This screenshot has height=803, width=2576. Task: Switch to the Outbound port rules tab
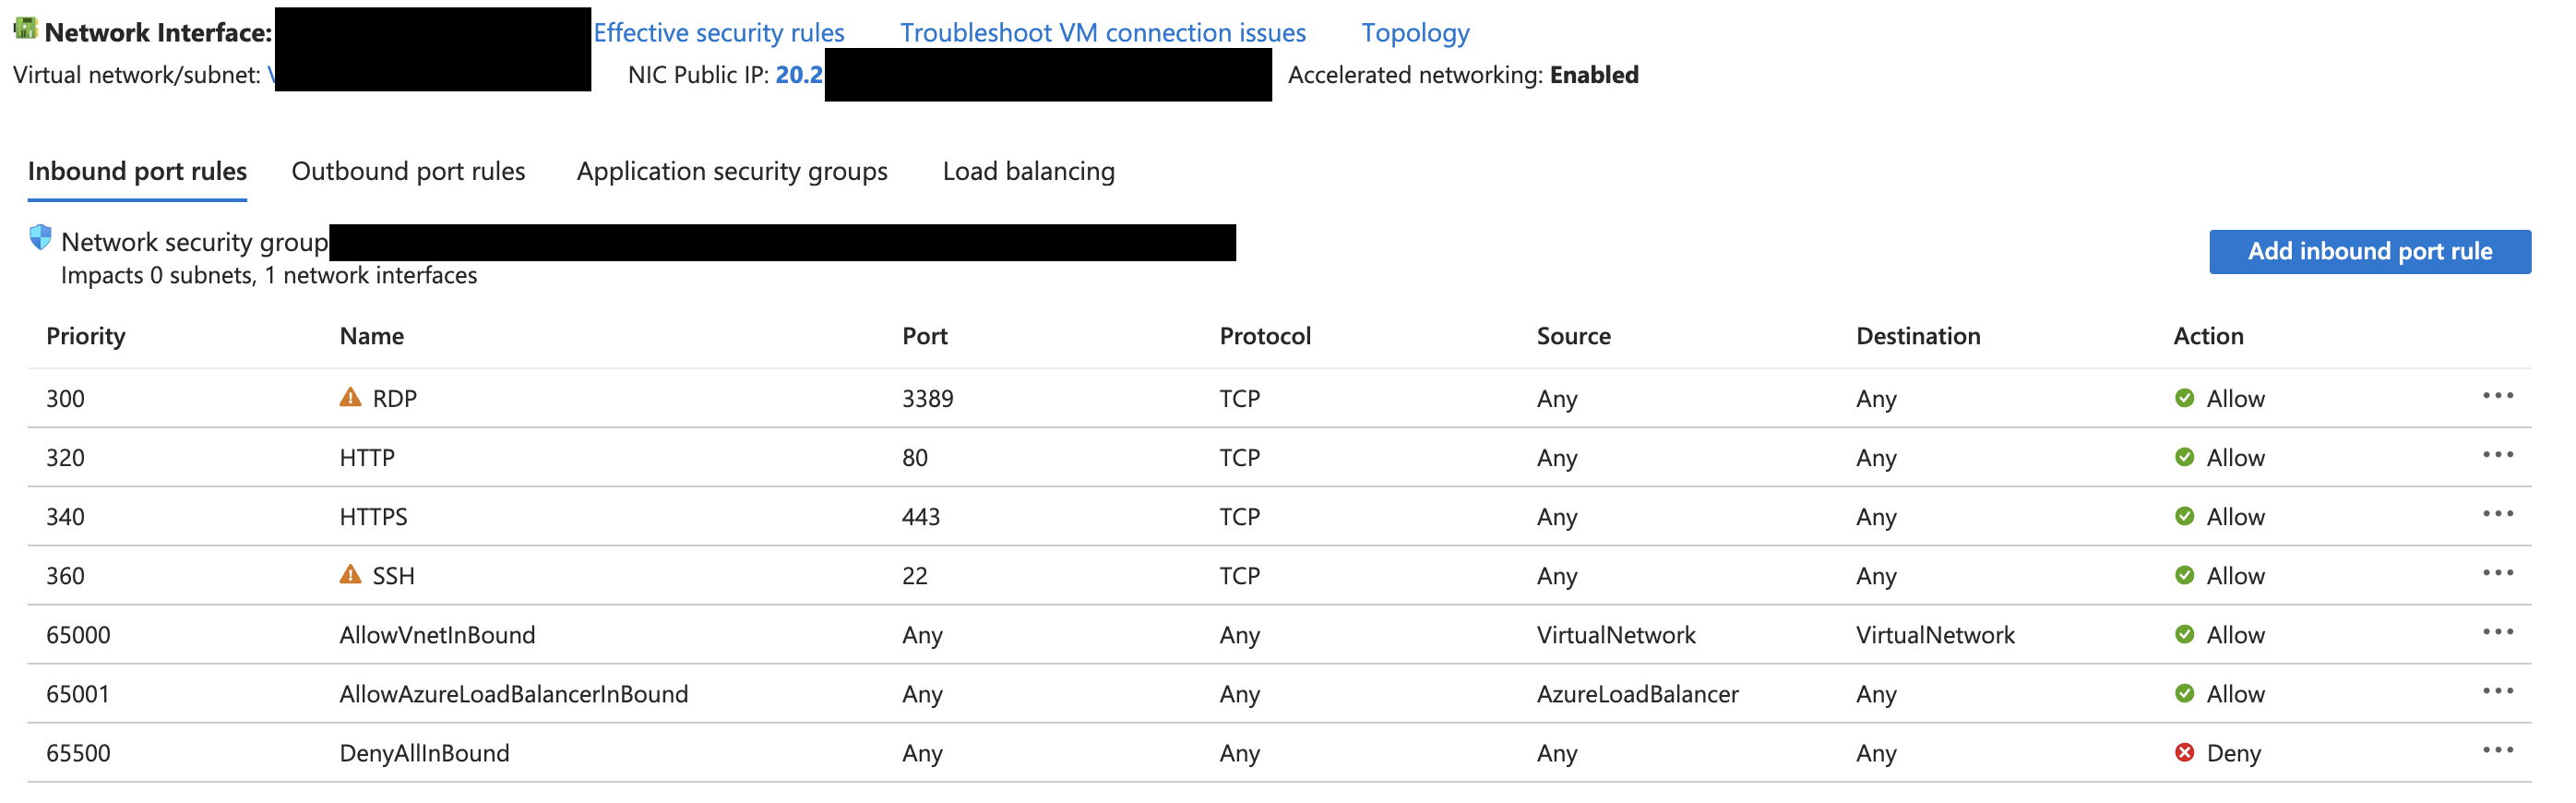tap(407, 171)
